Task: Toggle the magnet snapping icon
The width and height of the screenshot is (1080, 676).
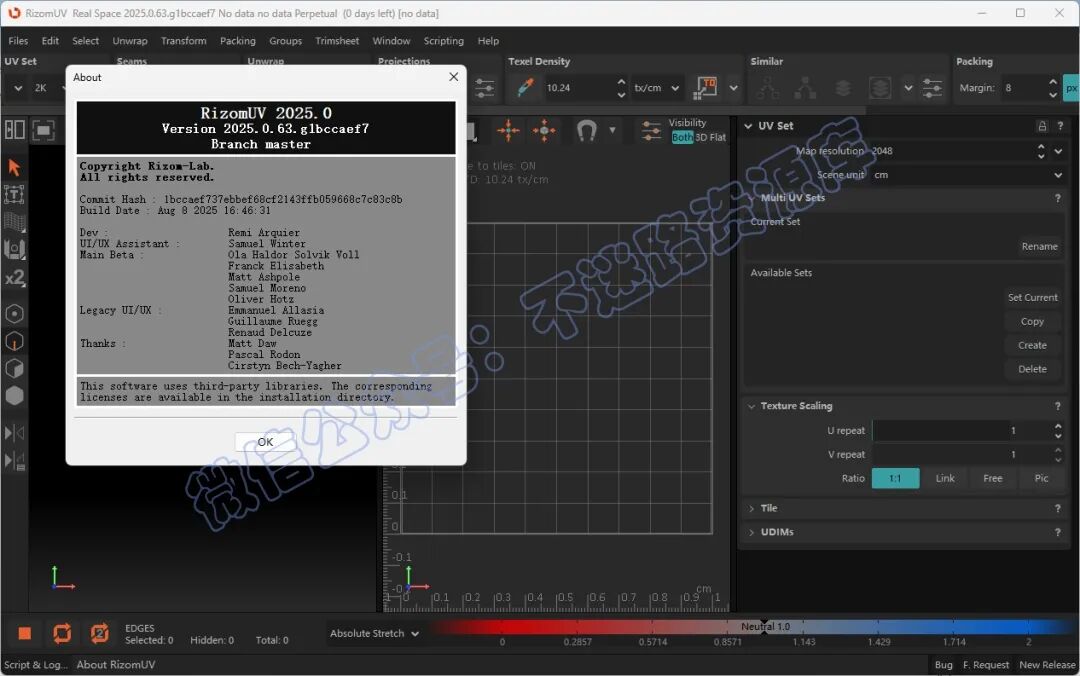Action: 586,130
